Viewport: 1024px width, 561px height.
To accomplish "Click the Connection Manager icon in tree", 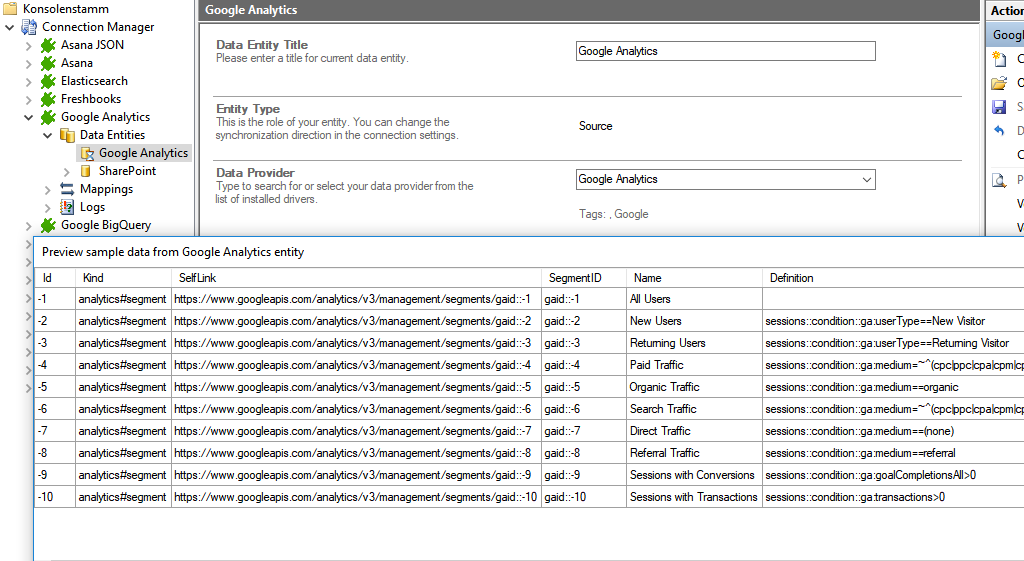I will (x=29, y=27).
